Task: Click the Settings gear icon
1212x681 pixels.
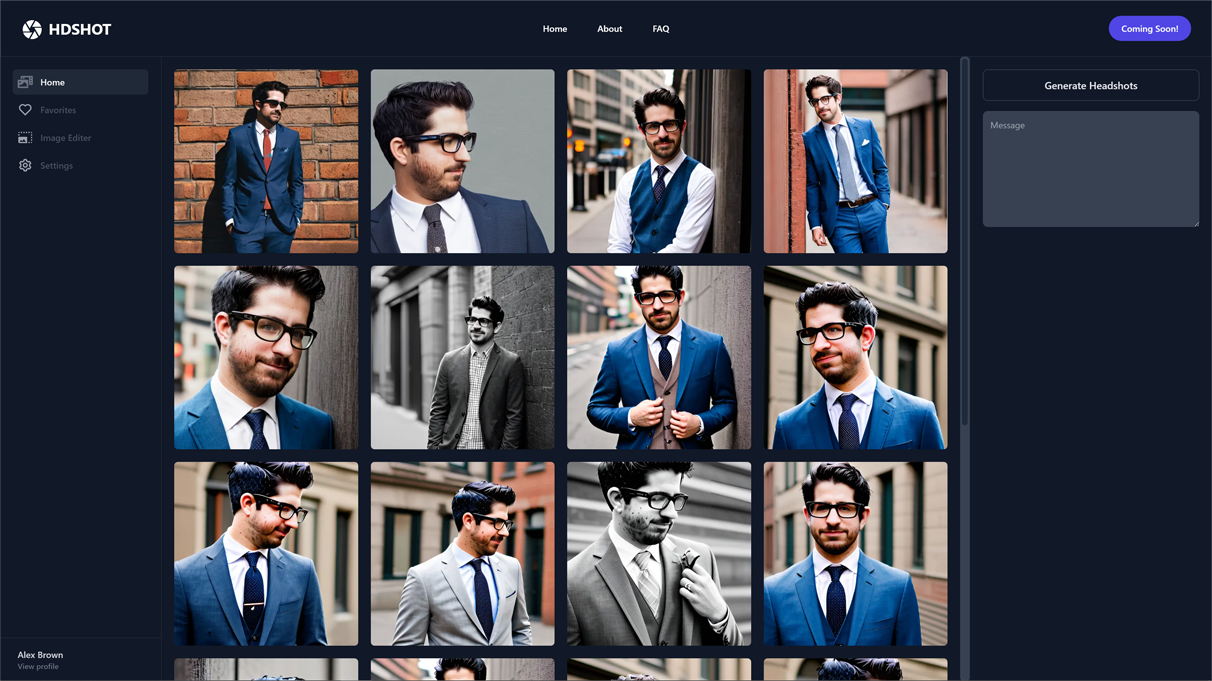Action: (25, 166)
